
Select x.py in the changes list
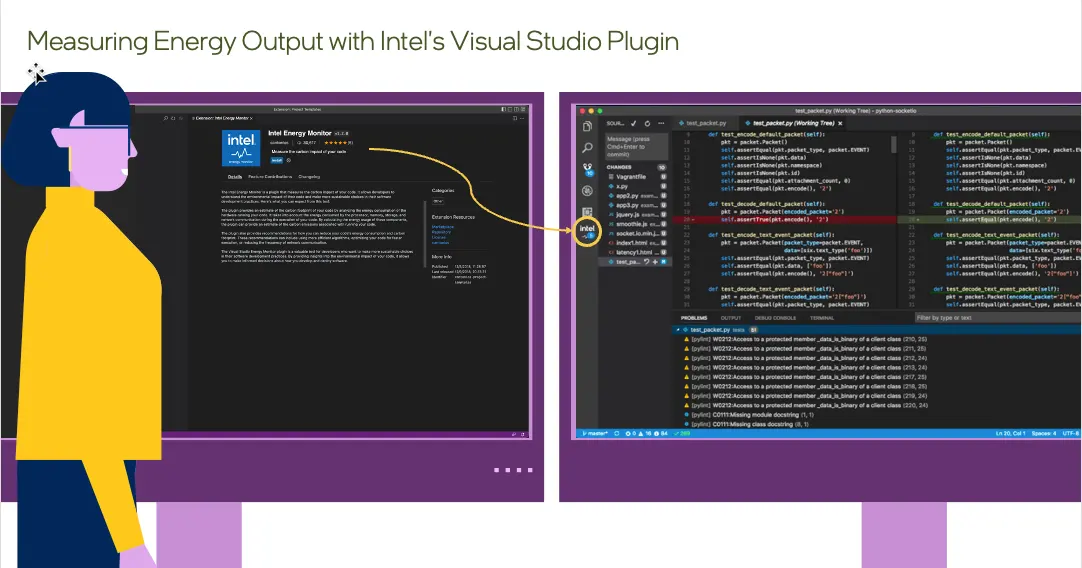pos(636,186)
